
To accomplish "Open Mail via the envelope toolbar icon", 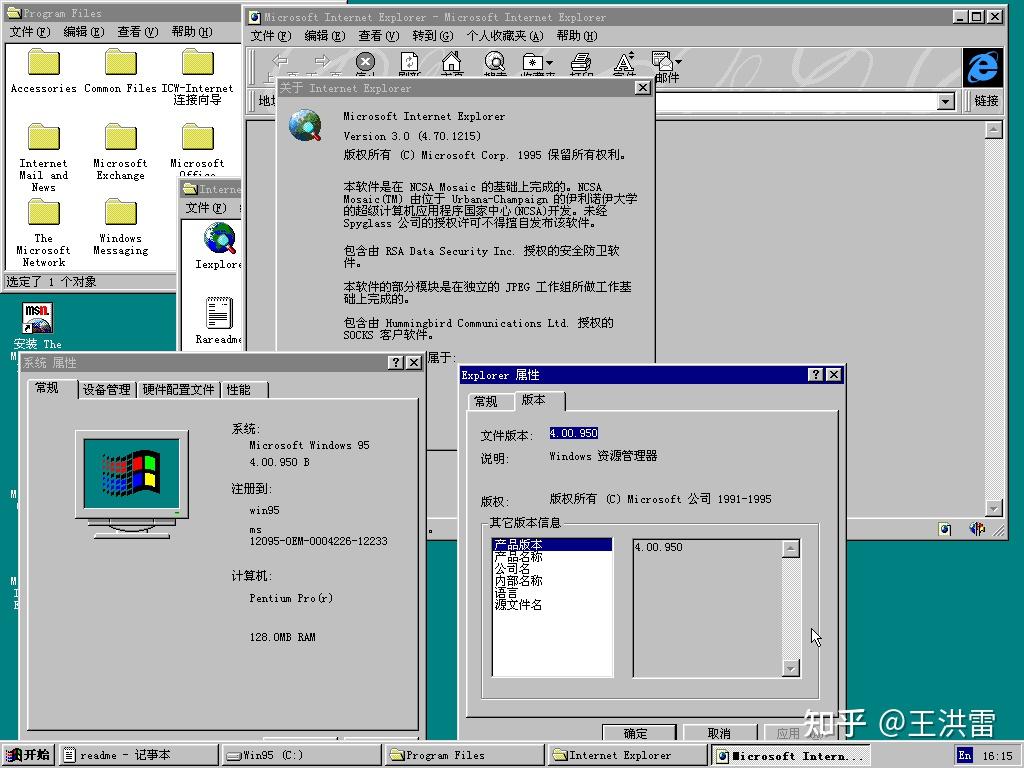I will pos(662,61).
